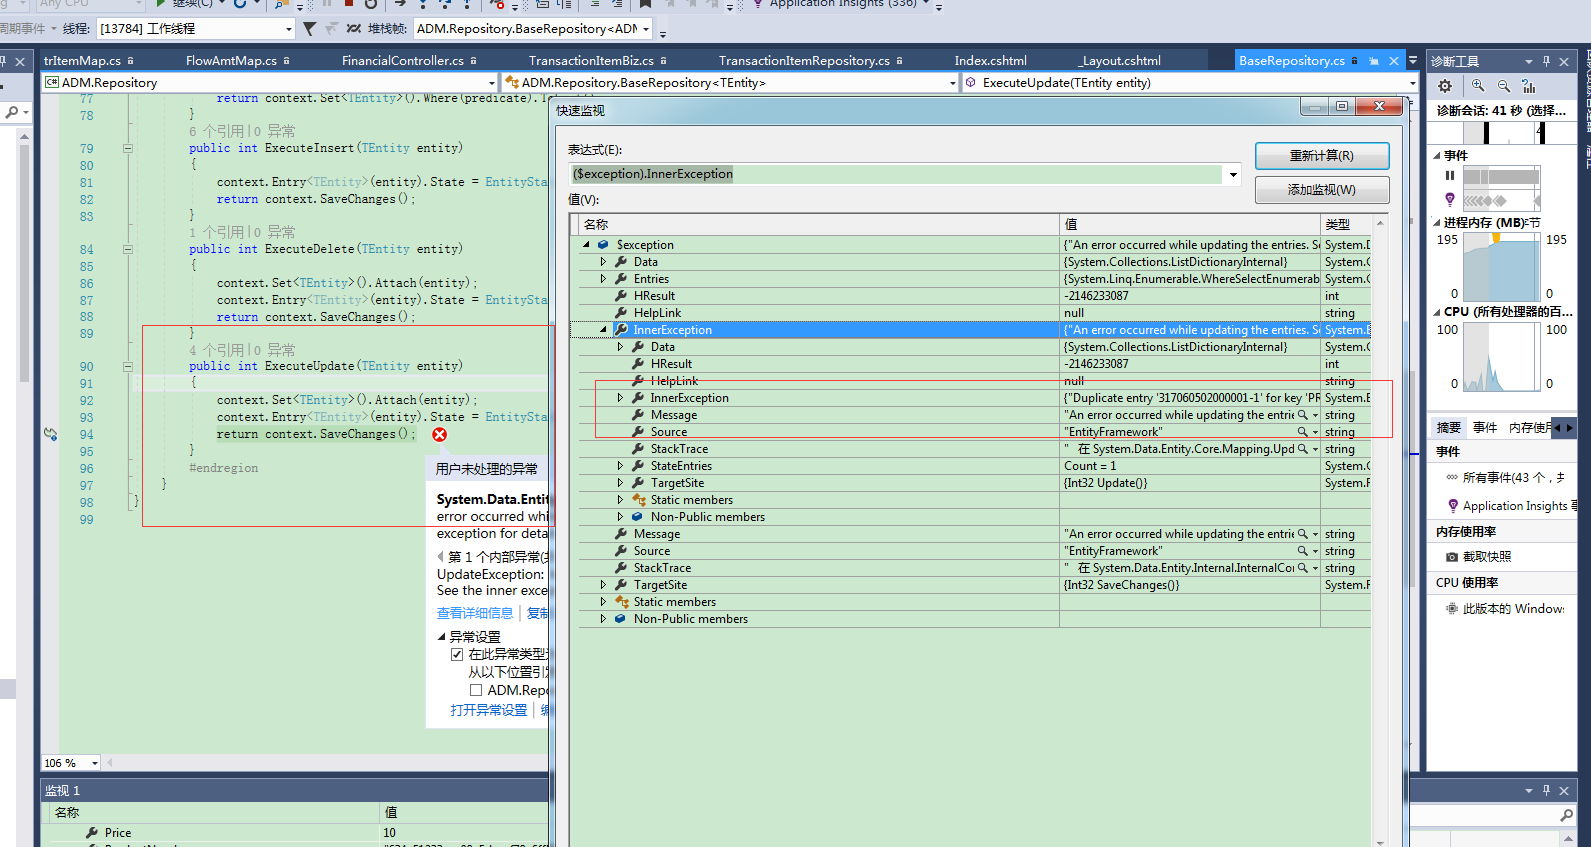Expand the nested InnerException duplicate entry node
The height and width of the screenshot is (847, 1591).
(x=620, y=398)
